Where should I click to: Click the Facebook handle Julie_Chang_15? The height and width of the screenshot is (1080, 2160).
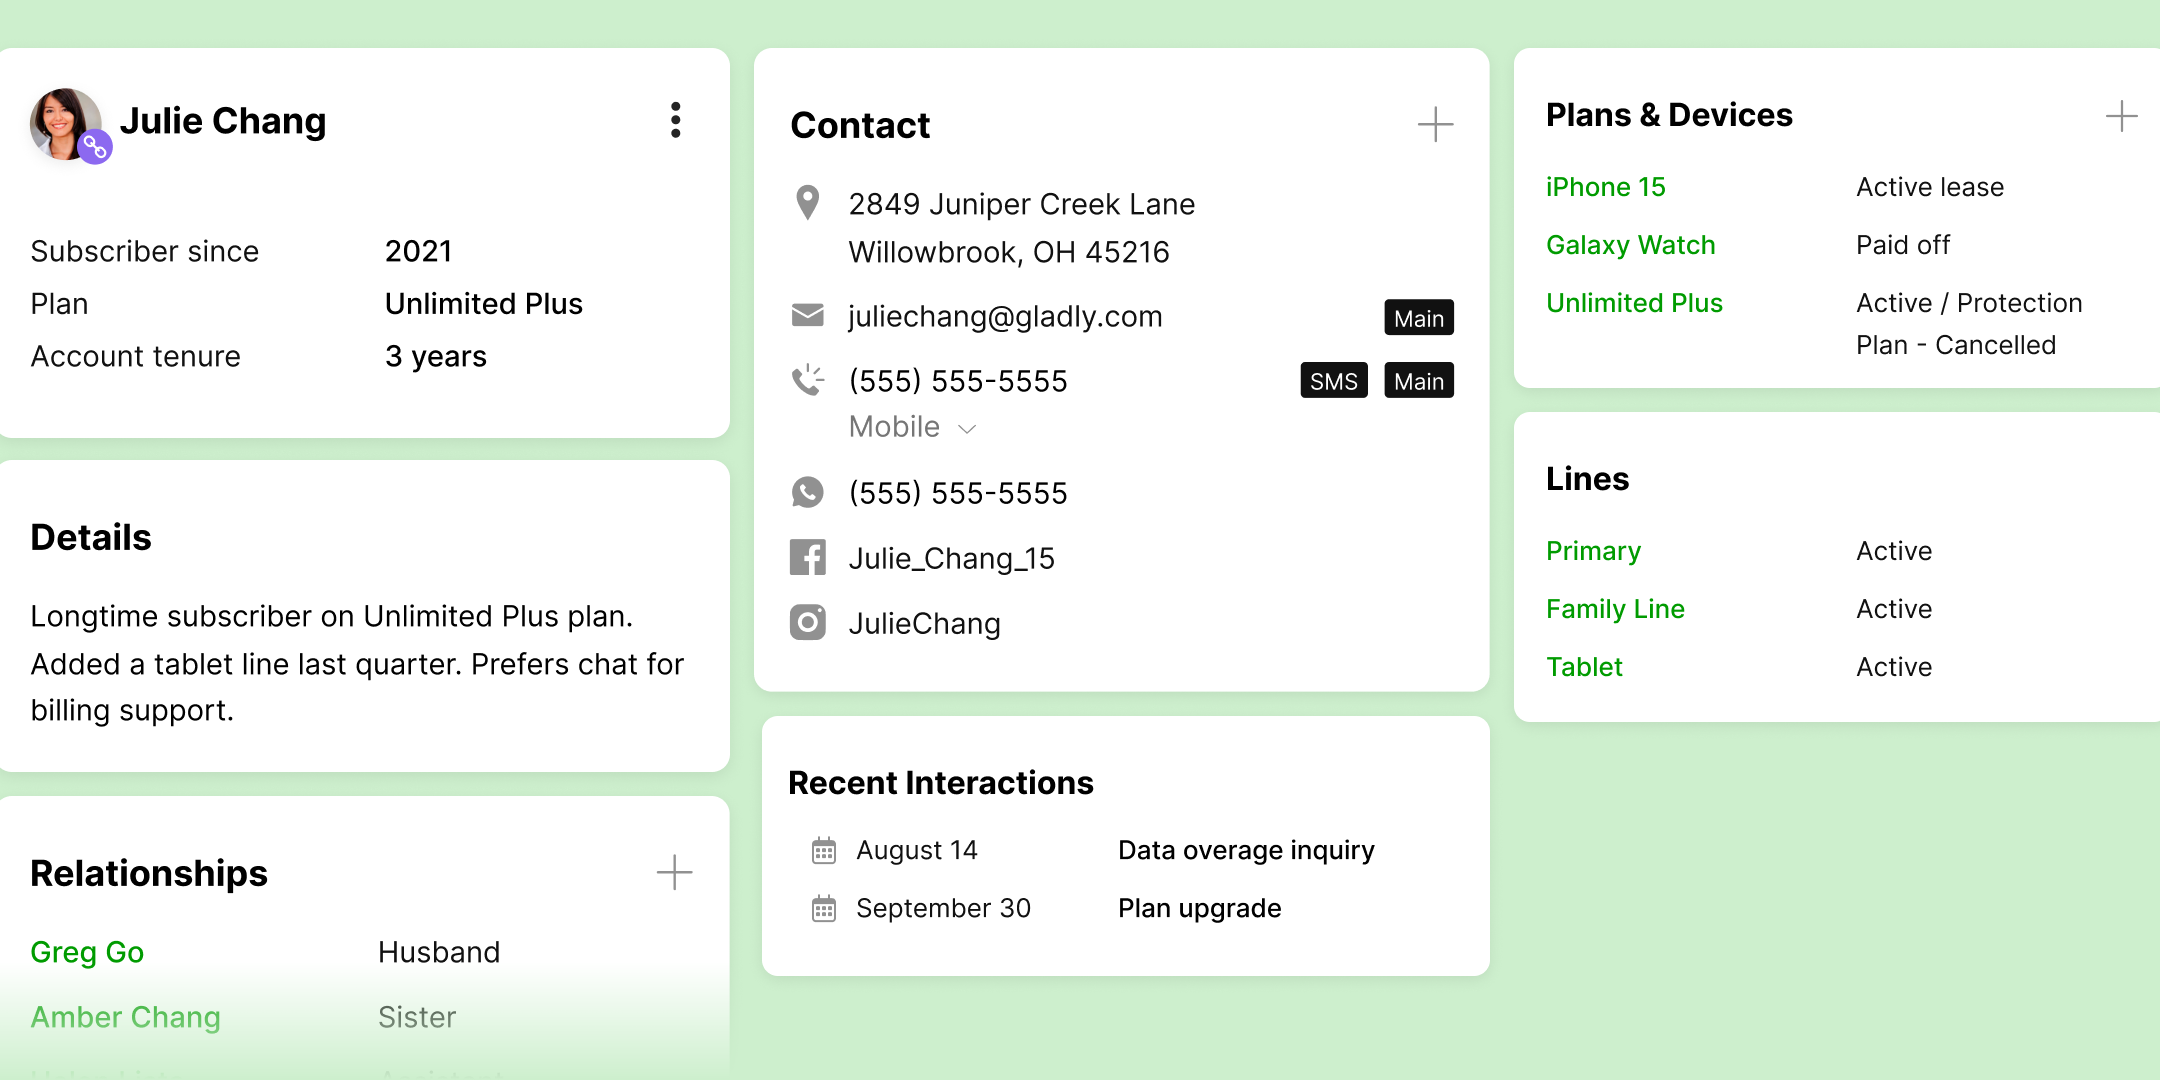(x=951, y=558)
